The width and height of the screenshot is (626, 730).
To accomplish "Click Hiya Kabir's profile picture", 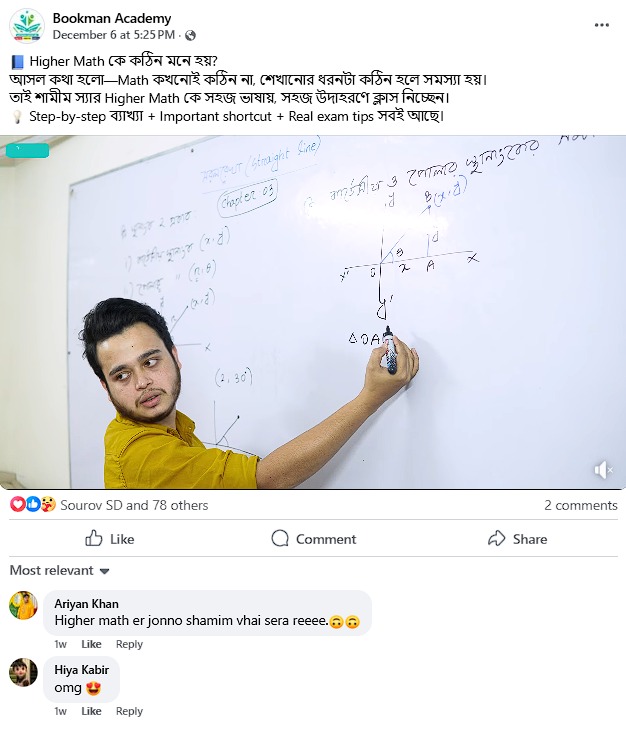I will coord(23,672).
